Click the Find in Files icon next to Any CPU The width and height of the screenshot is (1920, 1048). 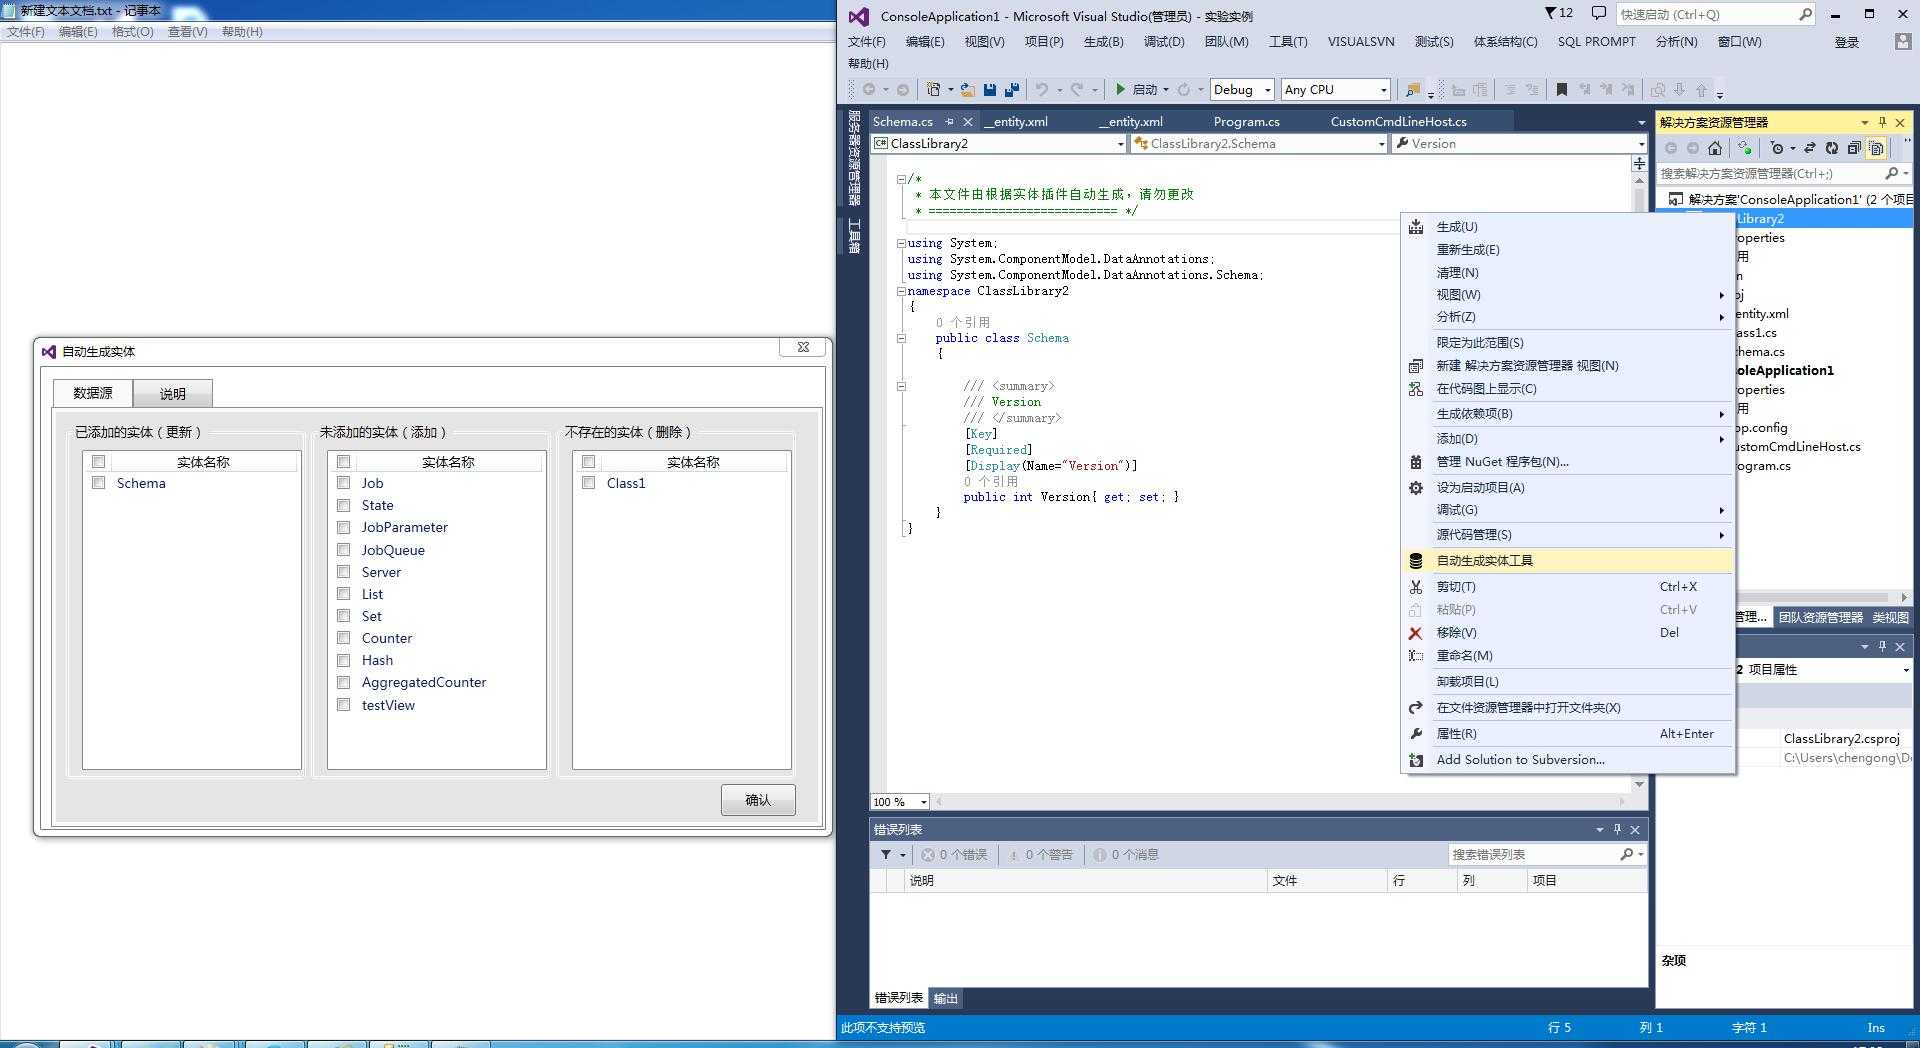pyautogui.click(x=1413, y=90)
